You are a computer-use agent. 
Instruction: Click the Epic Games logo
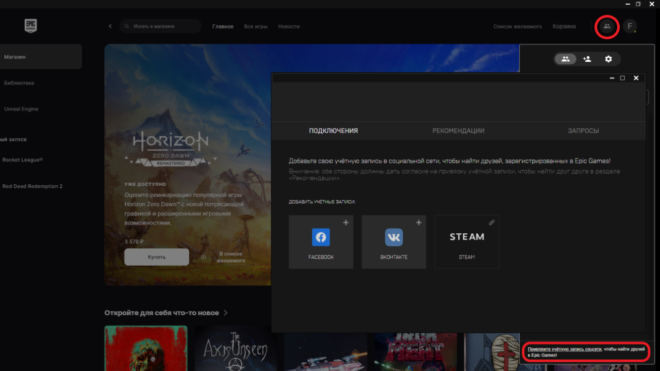30,26
